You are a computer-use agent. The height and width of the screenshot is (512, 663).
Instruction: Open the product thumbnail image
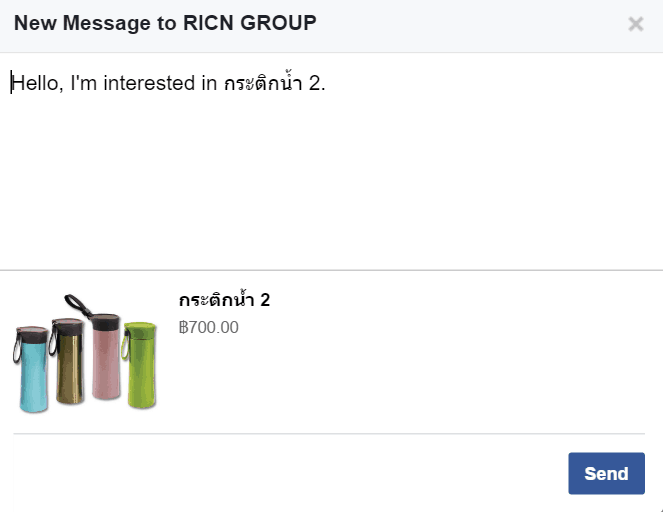(x=88, y=351)
